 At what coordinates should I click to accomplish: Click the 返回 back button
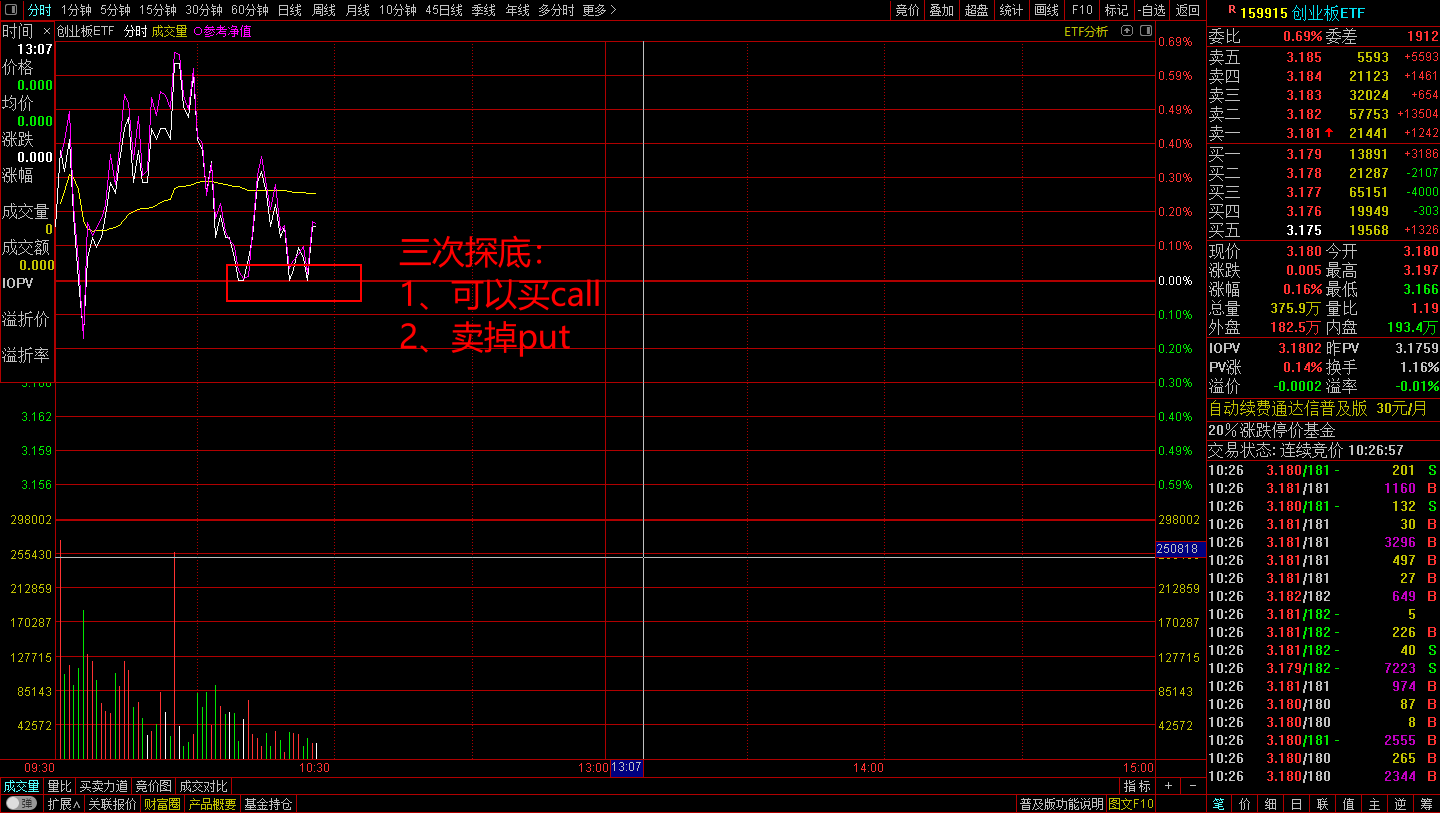(1188, 10)
